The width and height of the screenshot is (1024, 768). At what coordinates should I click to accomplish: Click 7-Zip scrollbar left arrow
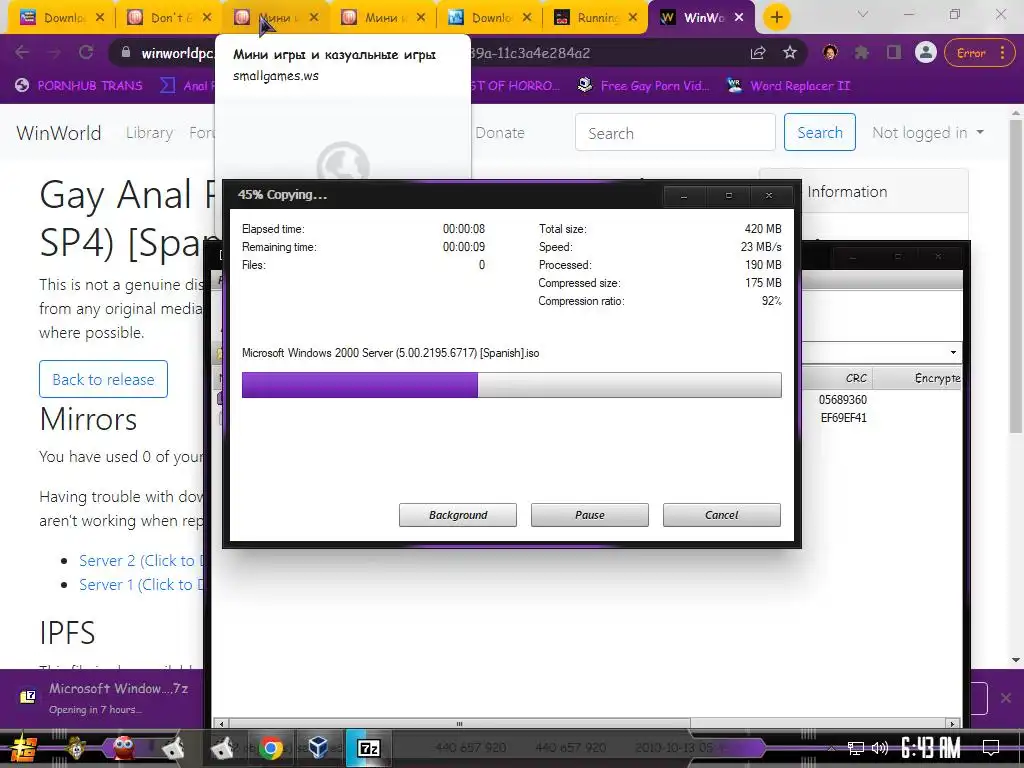[222, 724]
